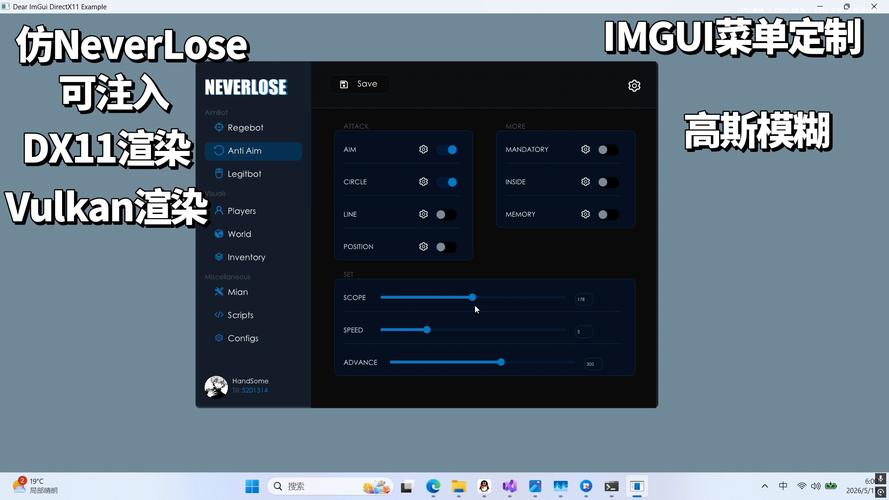
Task: Open settings gear for MANDATORY option
Action: pyautogui.click(x=586, y=150)
